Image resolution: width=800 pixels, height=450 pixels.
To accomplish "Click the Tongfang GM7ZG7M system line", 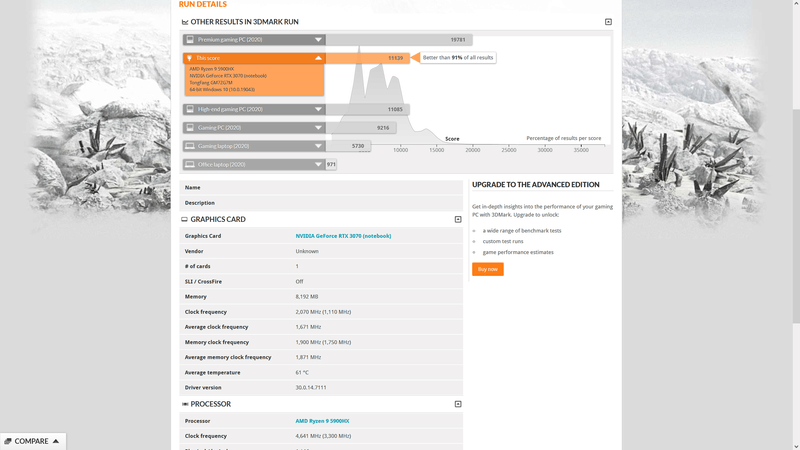I will 211,83.
